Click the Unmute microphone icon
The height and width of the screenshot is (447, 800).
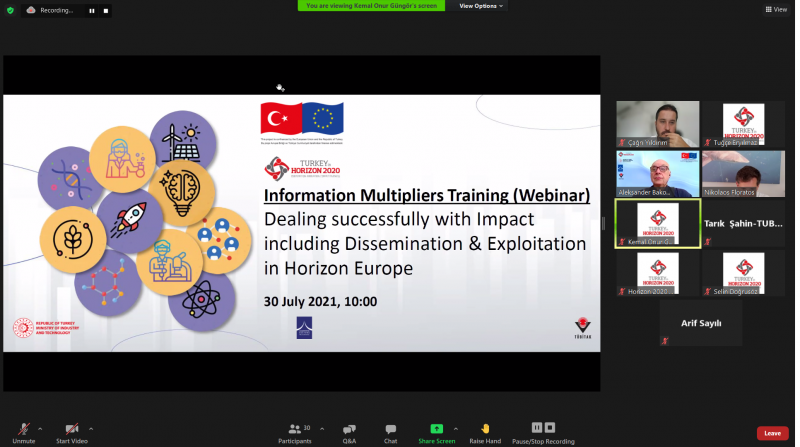(x=23, y=429)
